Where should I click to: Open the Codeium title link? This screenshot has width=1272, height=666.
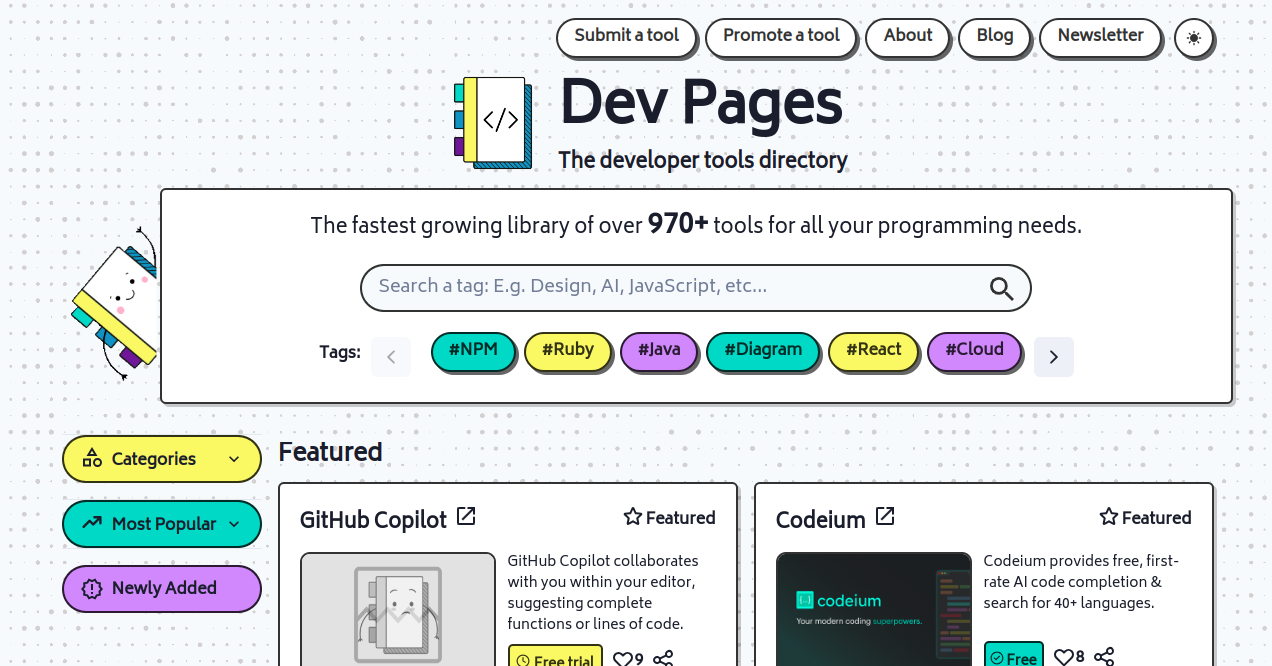(820, 520)
